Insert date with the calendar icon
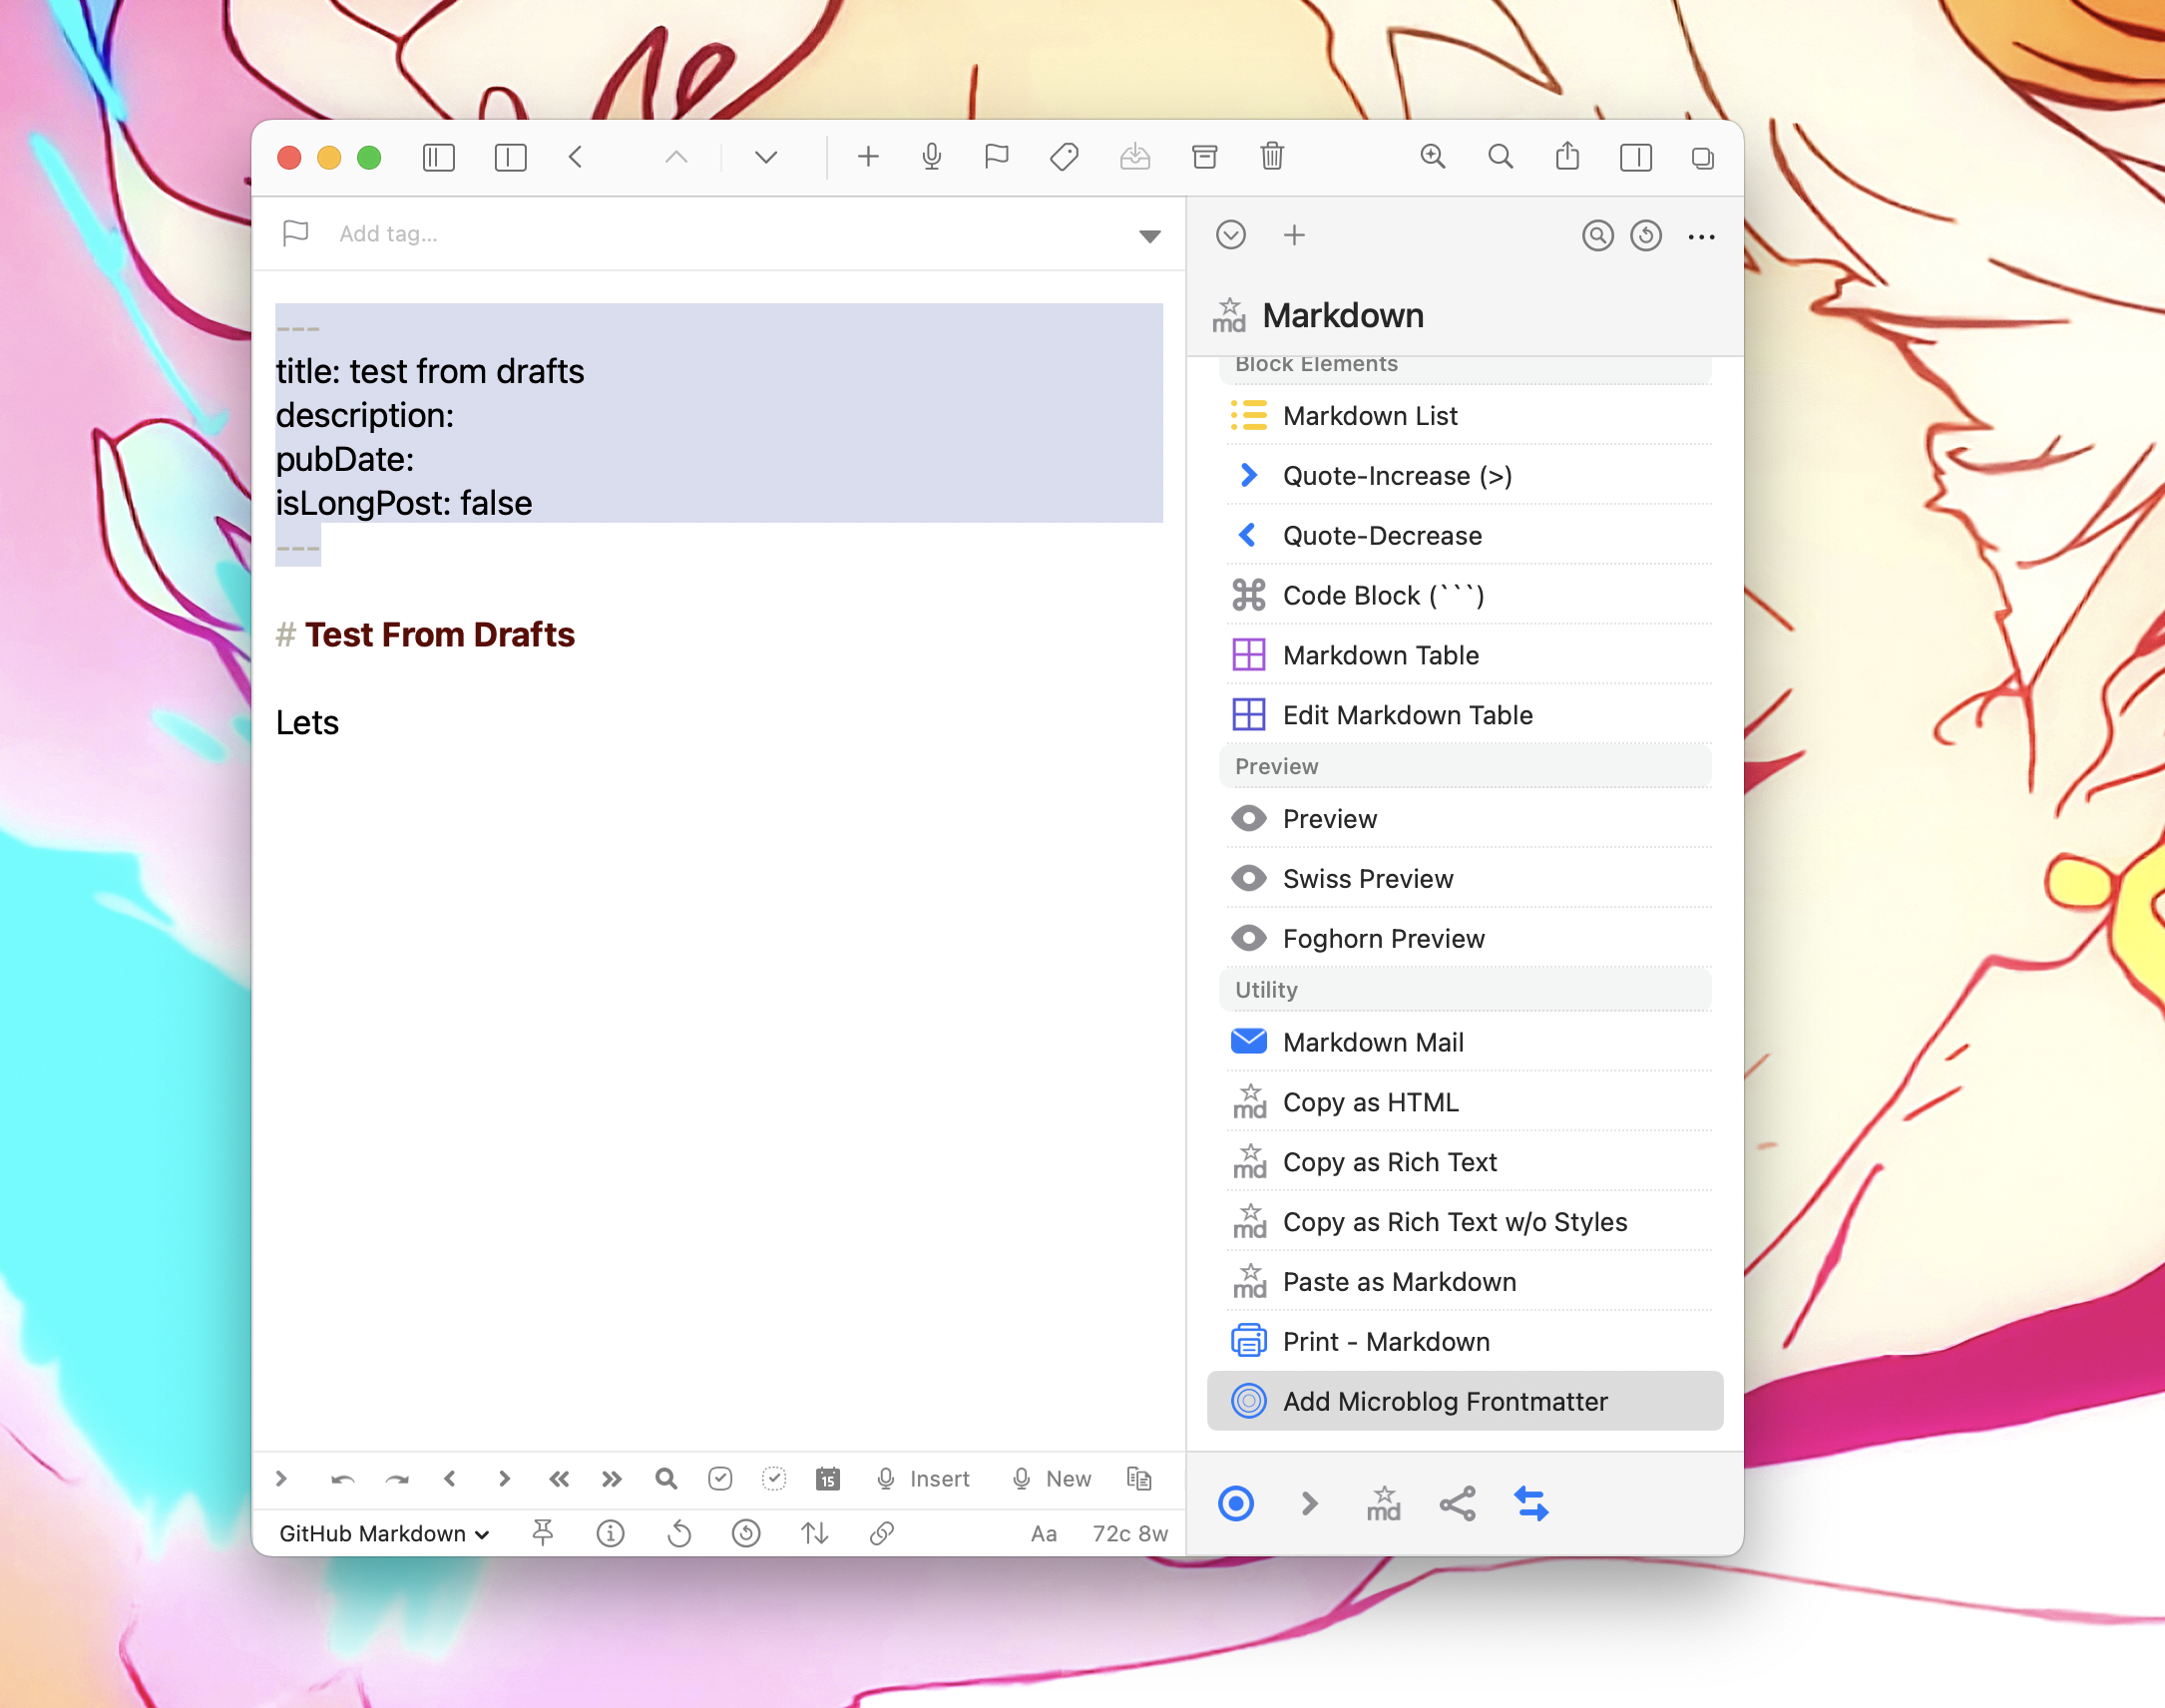The image size is (2165, 1708). click(x=828, y=1479)
